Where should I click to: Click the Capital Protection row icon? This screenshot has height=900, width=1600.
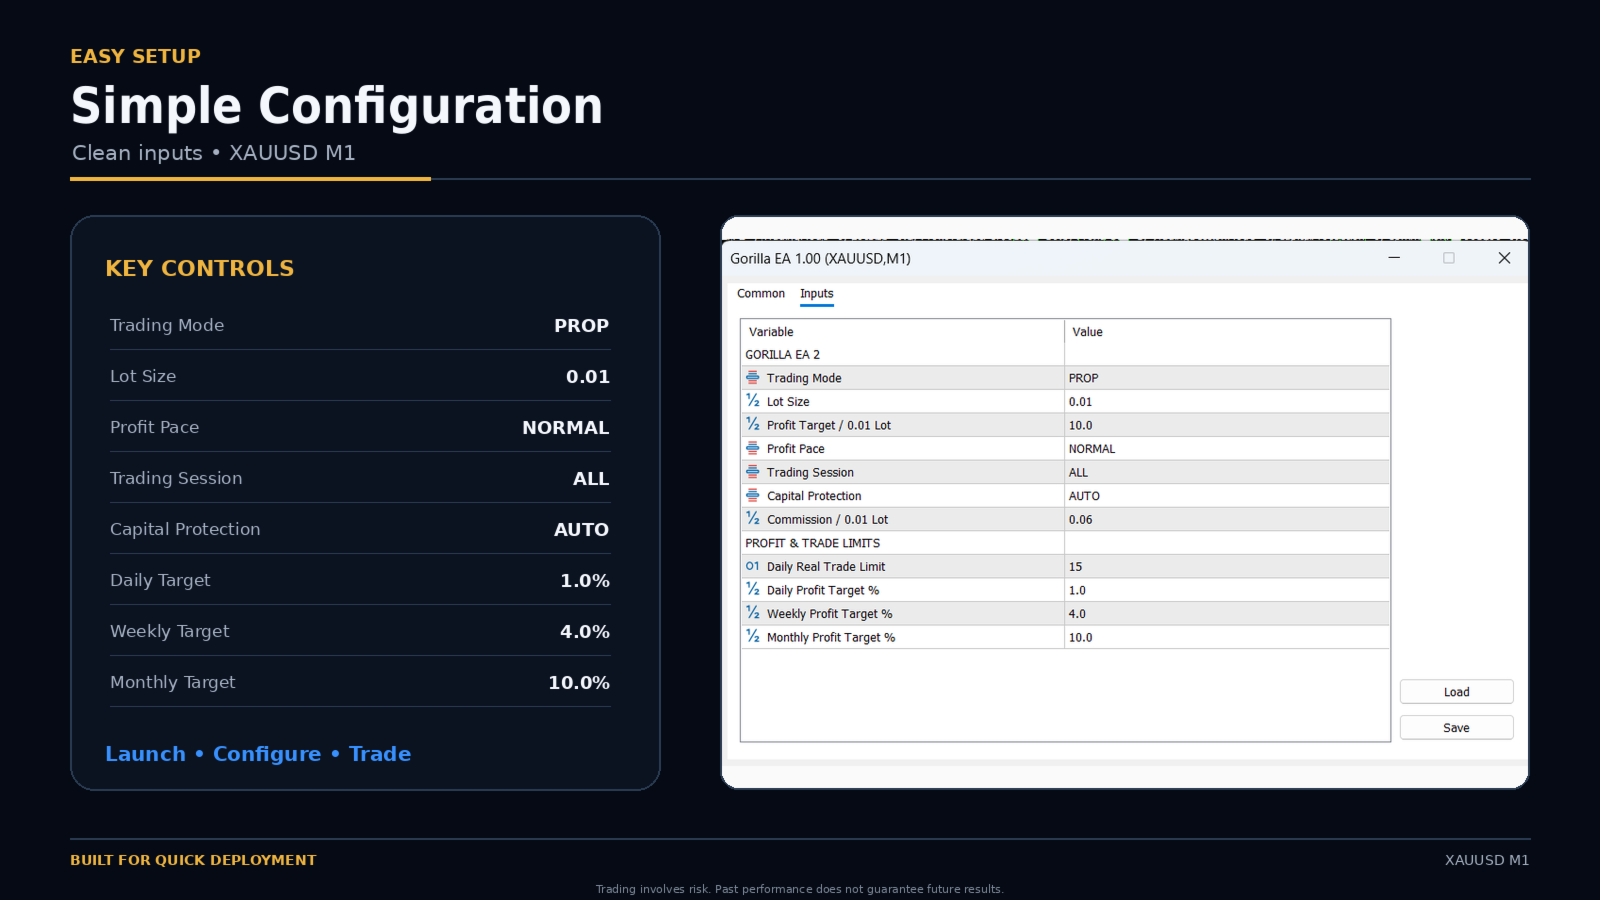(x=753, y=495)
